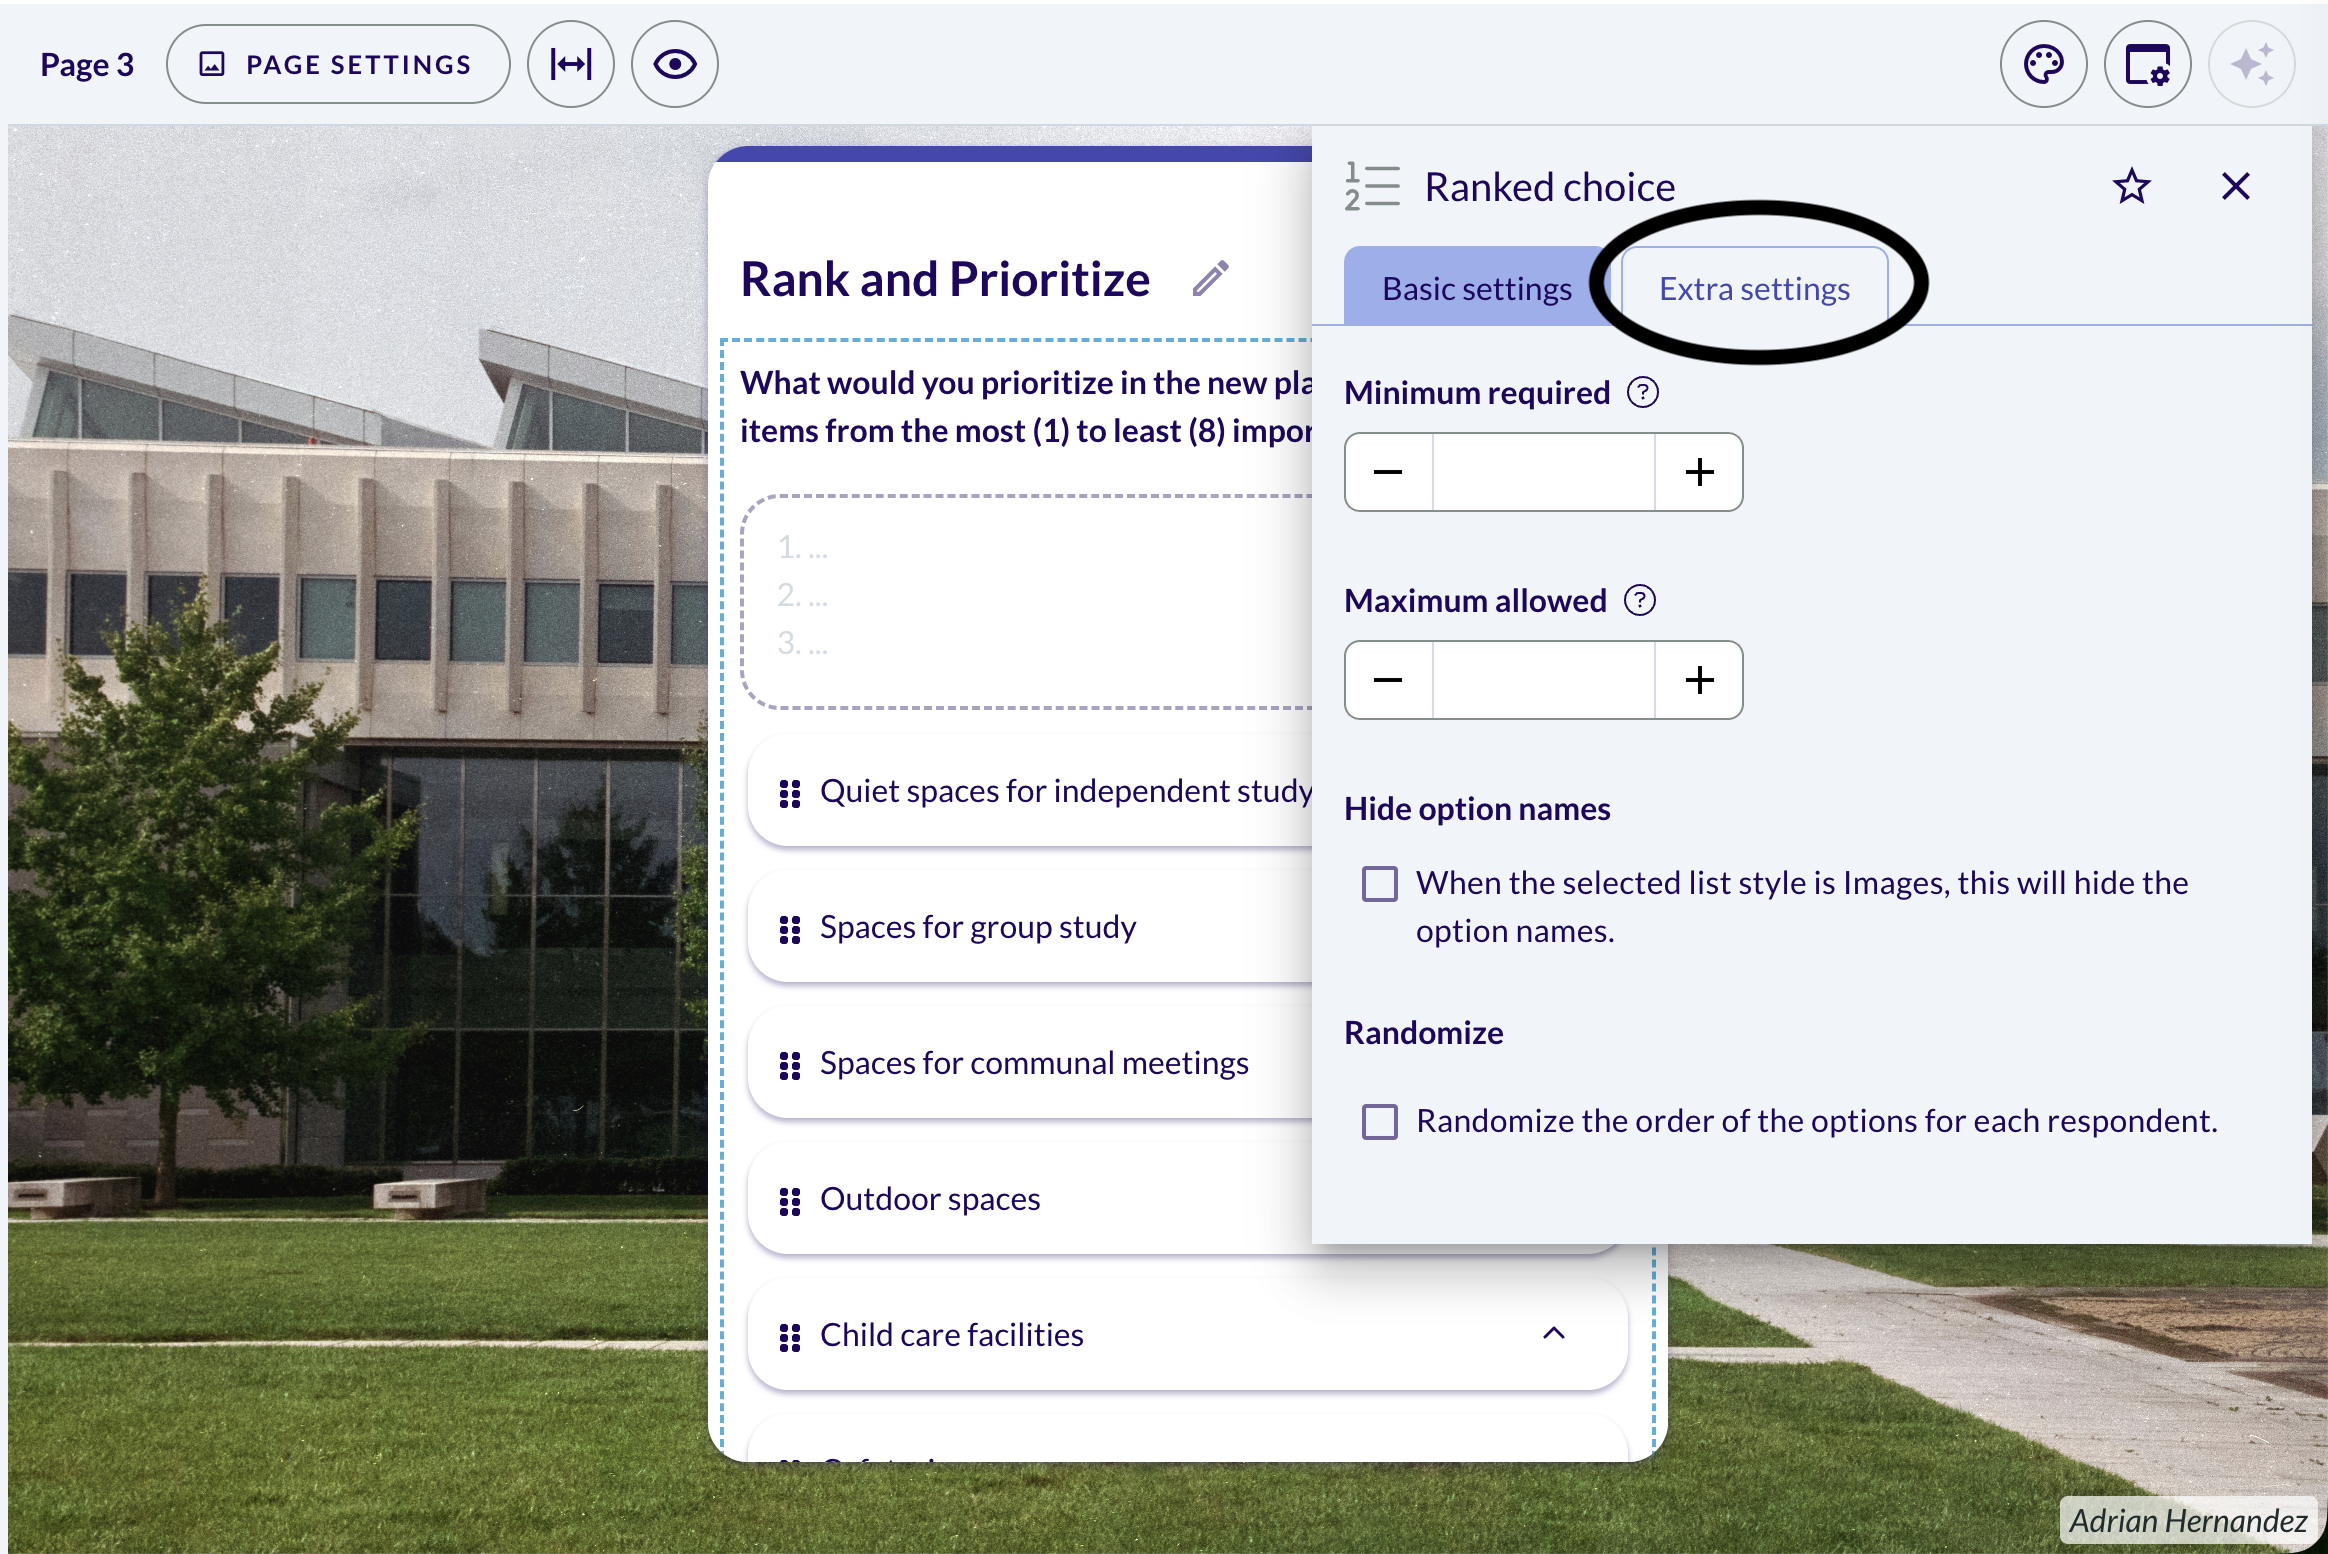Show help for Minimum required
Screen dimensions: 2328x1554
(x=1643, y=392)
